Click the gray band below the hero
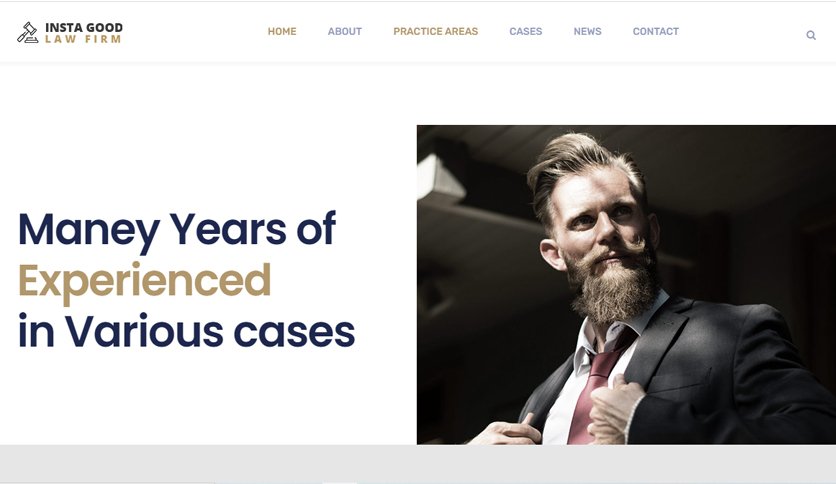 point(418,463)
